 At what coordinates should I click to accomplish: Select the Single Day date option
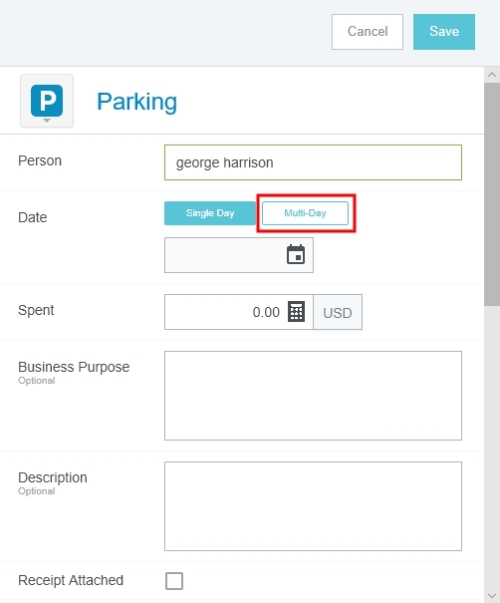click(210, 213)
